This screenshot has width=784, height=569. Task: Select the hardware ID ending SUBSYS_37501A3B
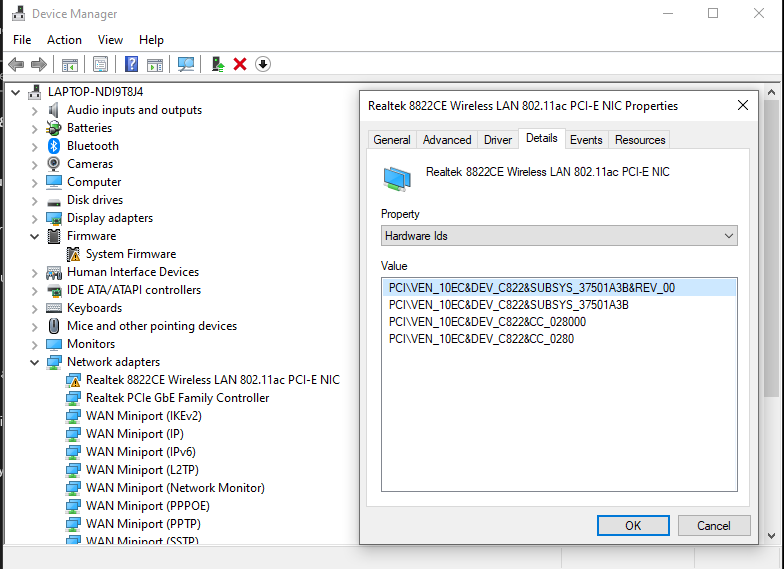point(508,305)
